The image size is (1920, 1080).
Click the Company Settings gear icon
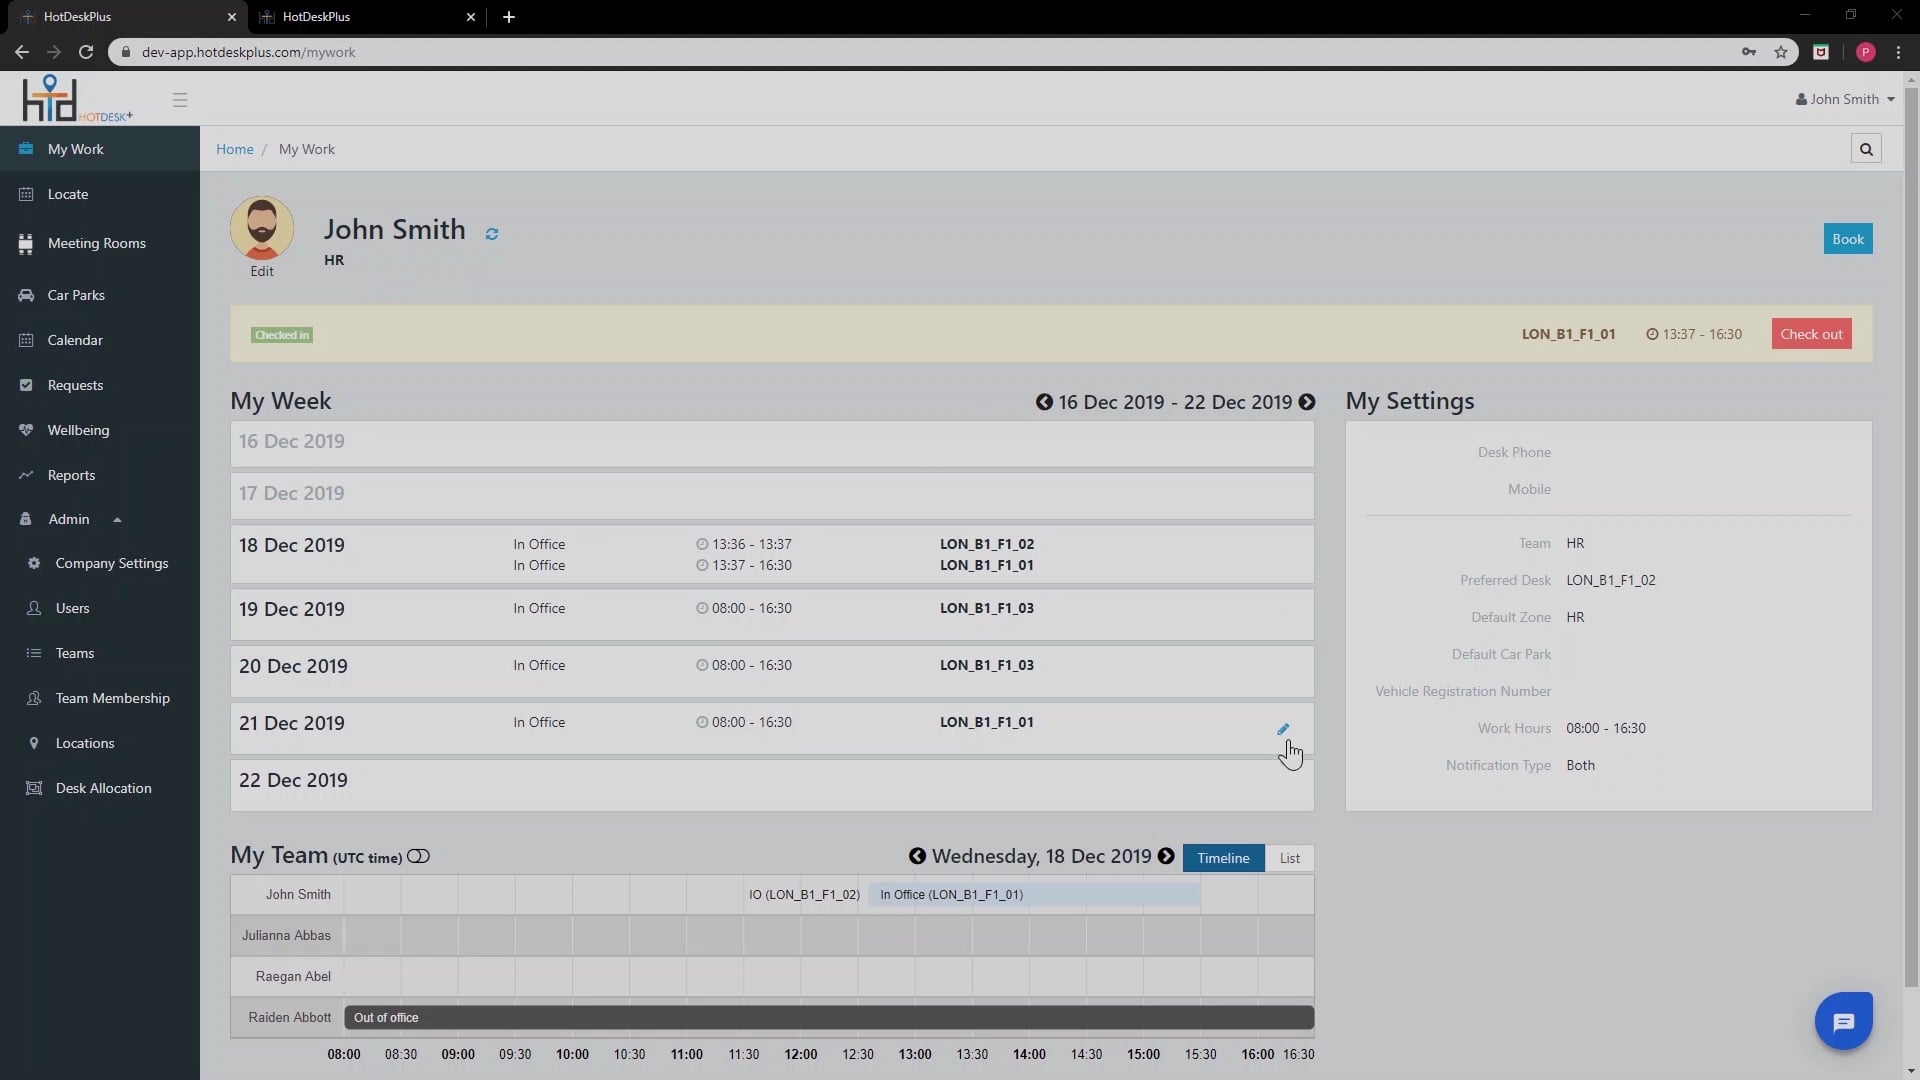34,563
